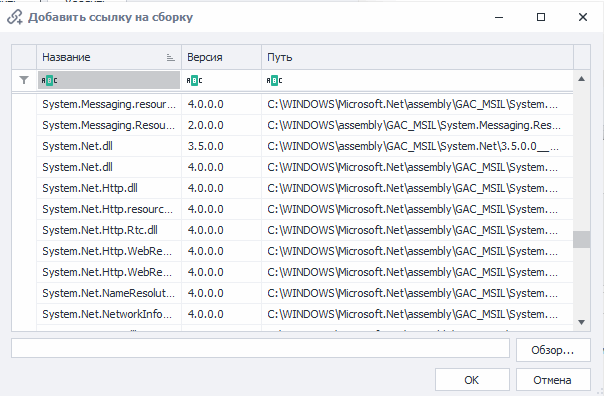This screenshot has height=396, width=604.
Task: Click the Обзор... browse button
Action: coord(553,350)
